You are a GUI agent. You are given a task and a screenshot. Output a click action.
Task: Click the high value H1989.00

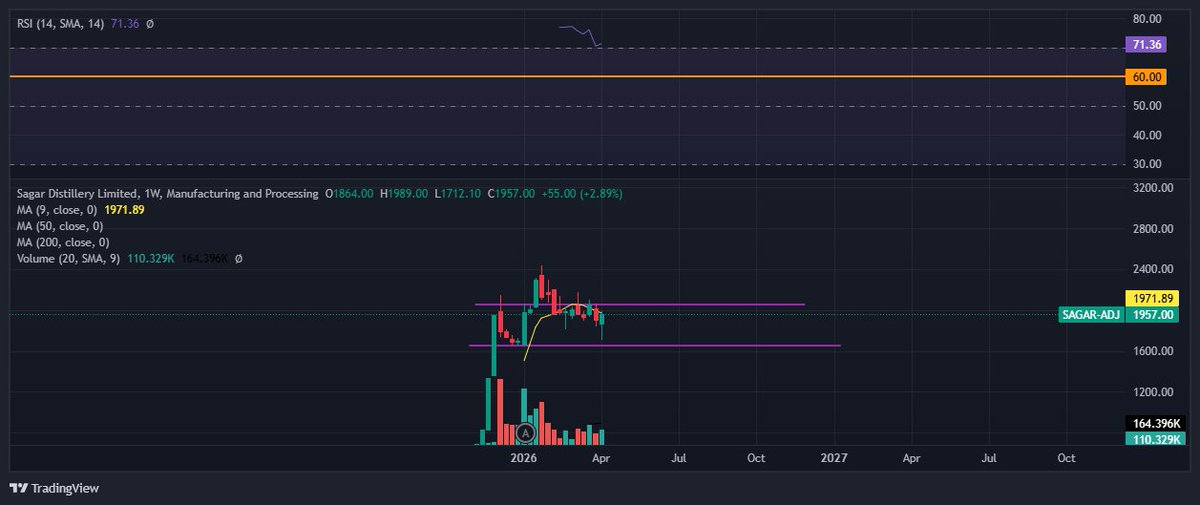405,193
